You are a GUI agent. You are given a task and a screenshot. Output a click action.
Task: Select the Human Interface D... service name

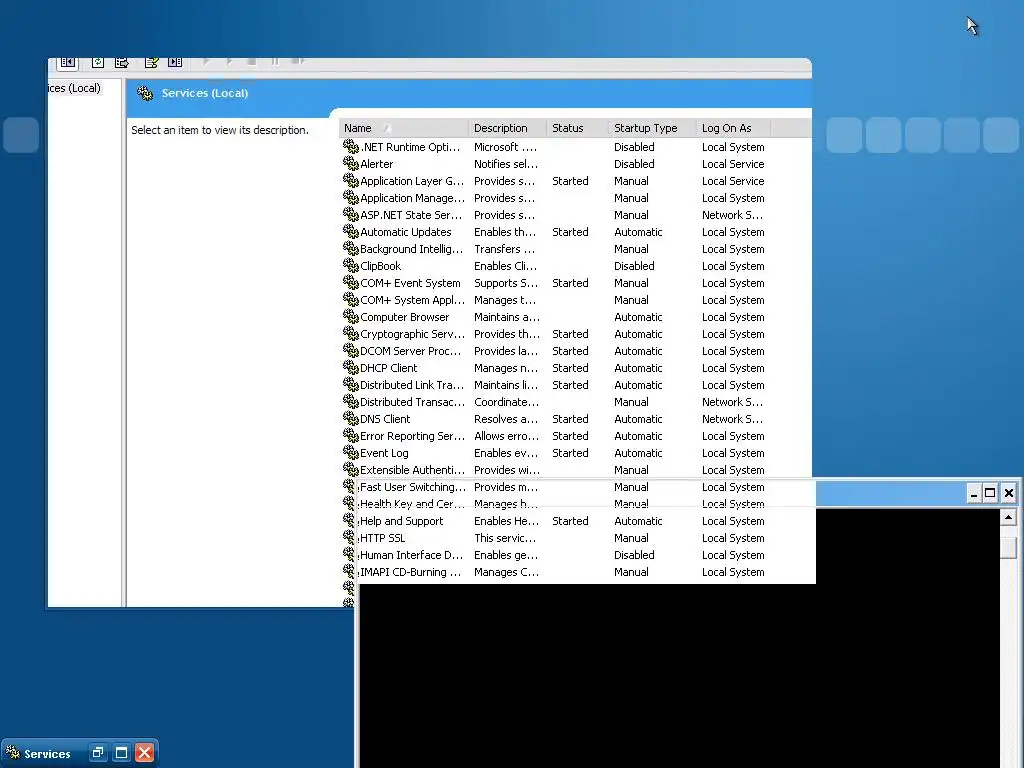[411, 554]
